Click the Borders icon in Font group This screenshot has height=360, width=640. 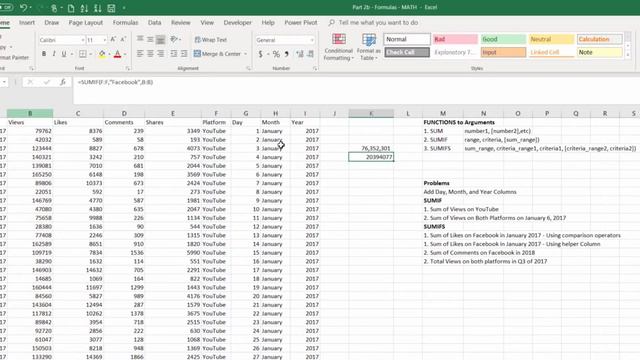83,53
